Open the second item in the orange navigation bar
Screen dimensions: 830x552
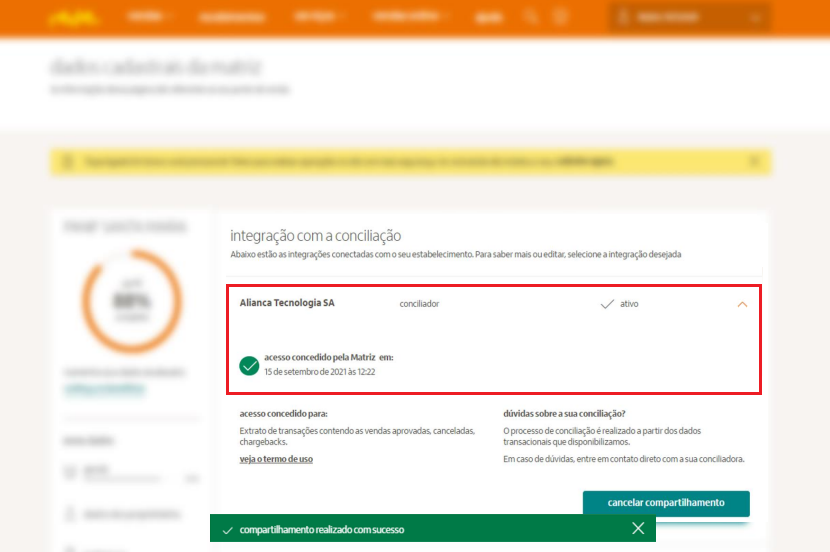pos(232,17)
